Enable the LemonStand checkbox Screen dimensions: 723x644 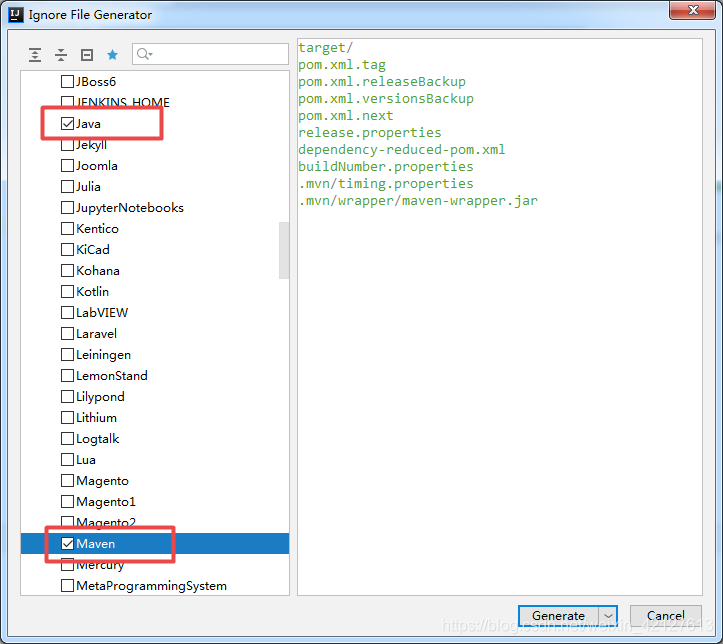tap(67, 375)
